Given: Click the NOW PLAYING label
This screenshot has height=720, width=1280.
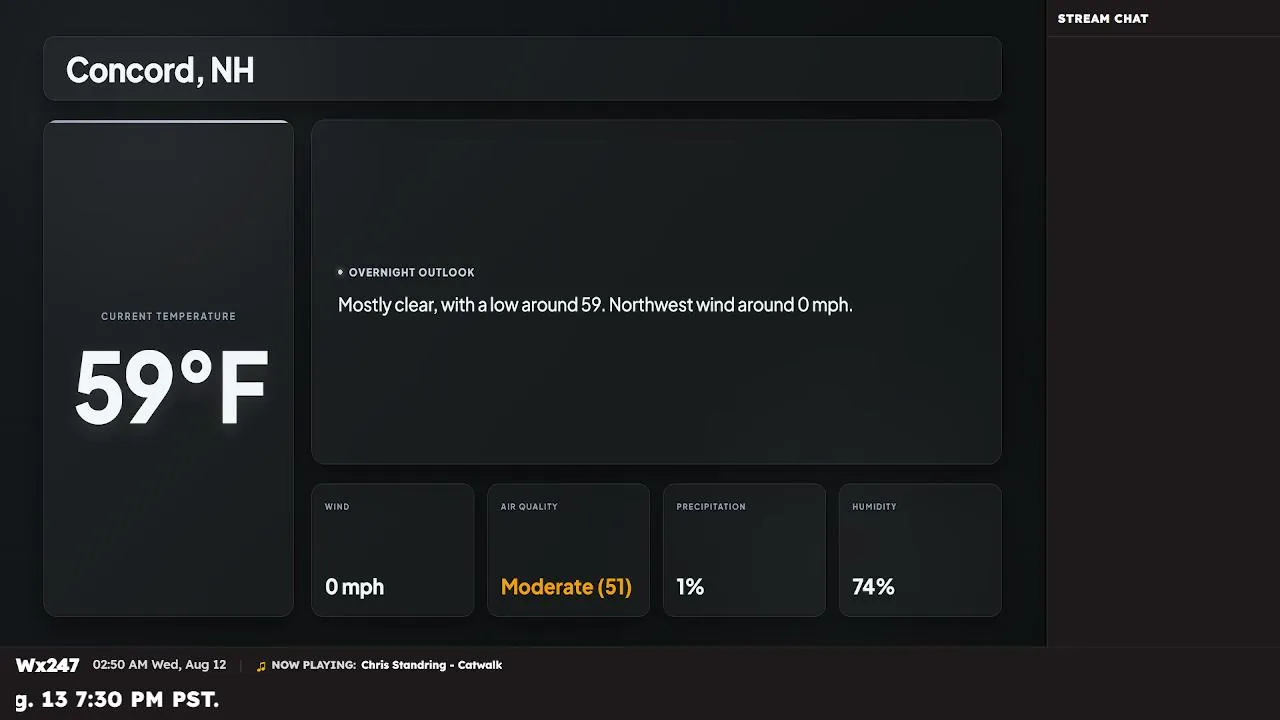Looking at the screenshot, I should pyautogui.click(x=313, y=665).
